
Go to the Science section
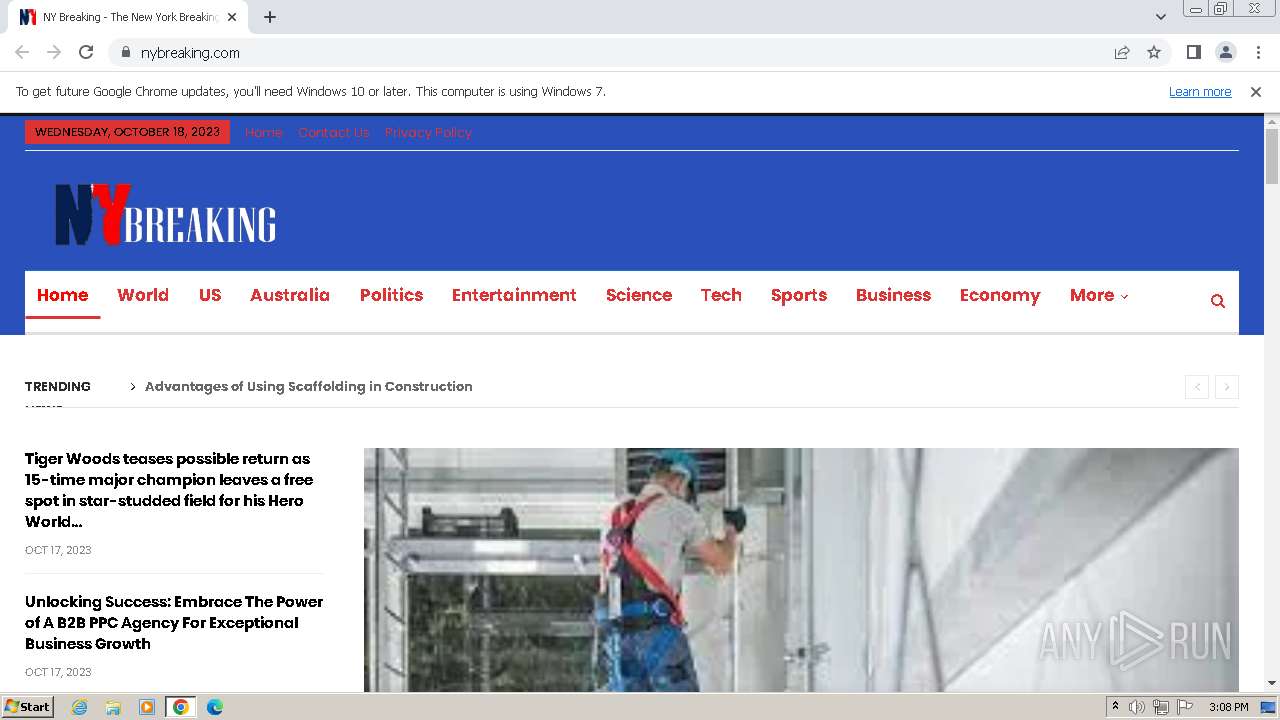[639, 295]
